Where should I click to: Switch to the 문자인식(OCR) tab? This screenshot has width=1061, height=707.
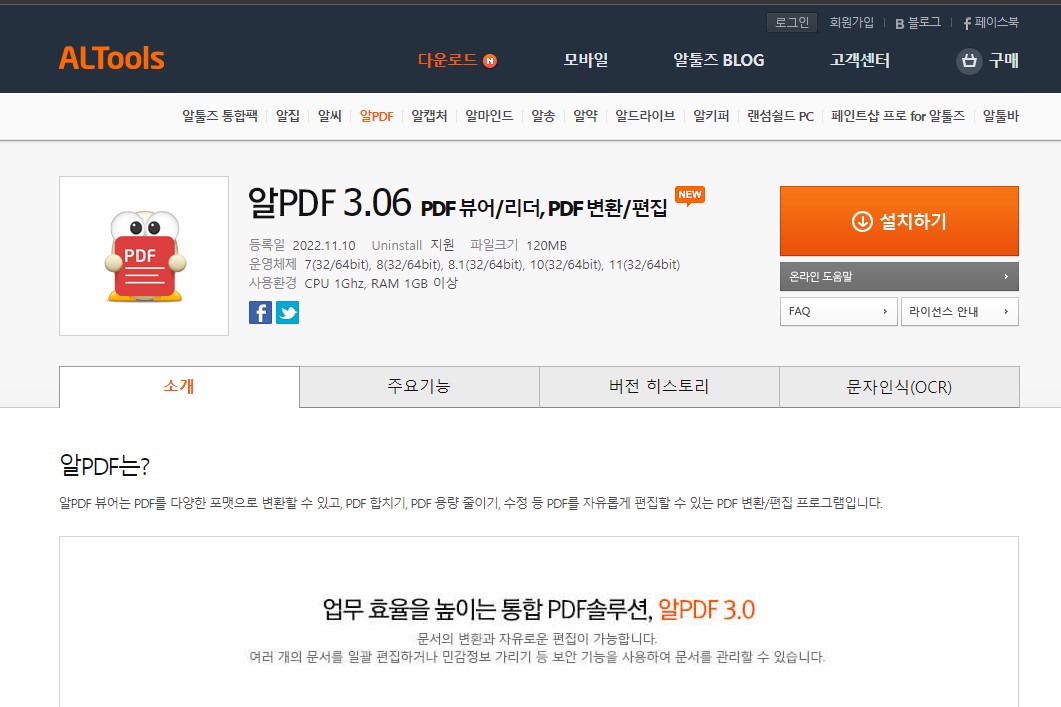[899, 387]
